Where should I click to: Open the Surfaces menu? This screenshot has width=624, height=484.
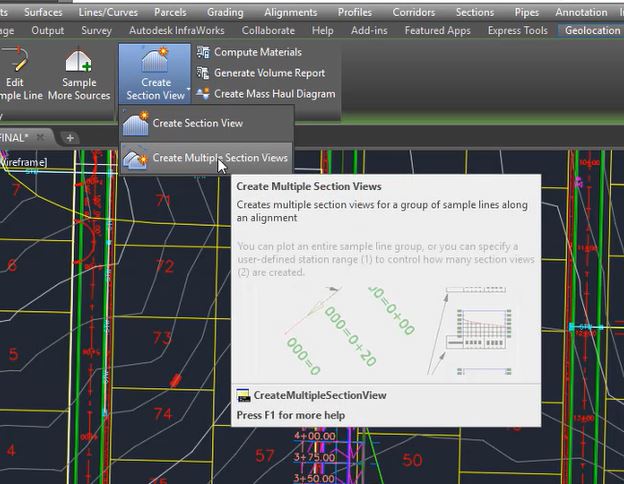tap(43, 12)
